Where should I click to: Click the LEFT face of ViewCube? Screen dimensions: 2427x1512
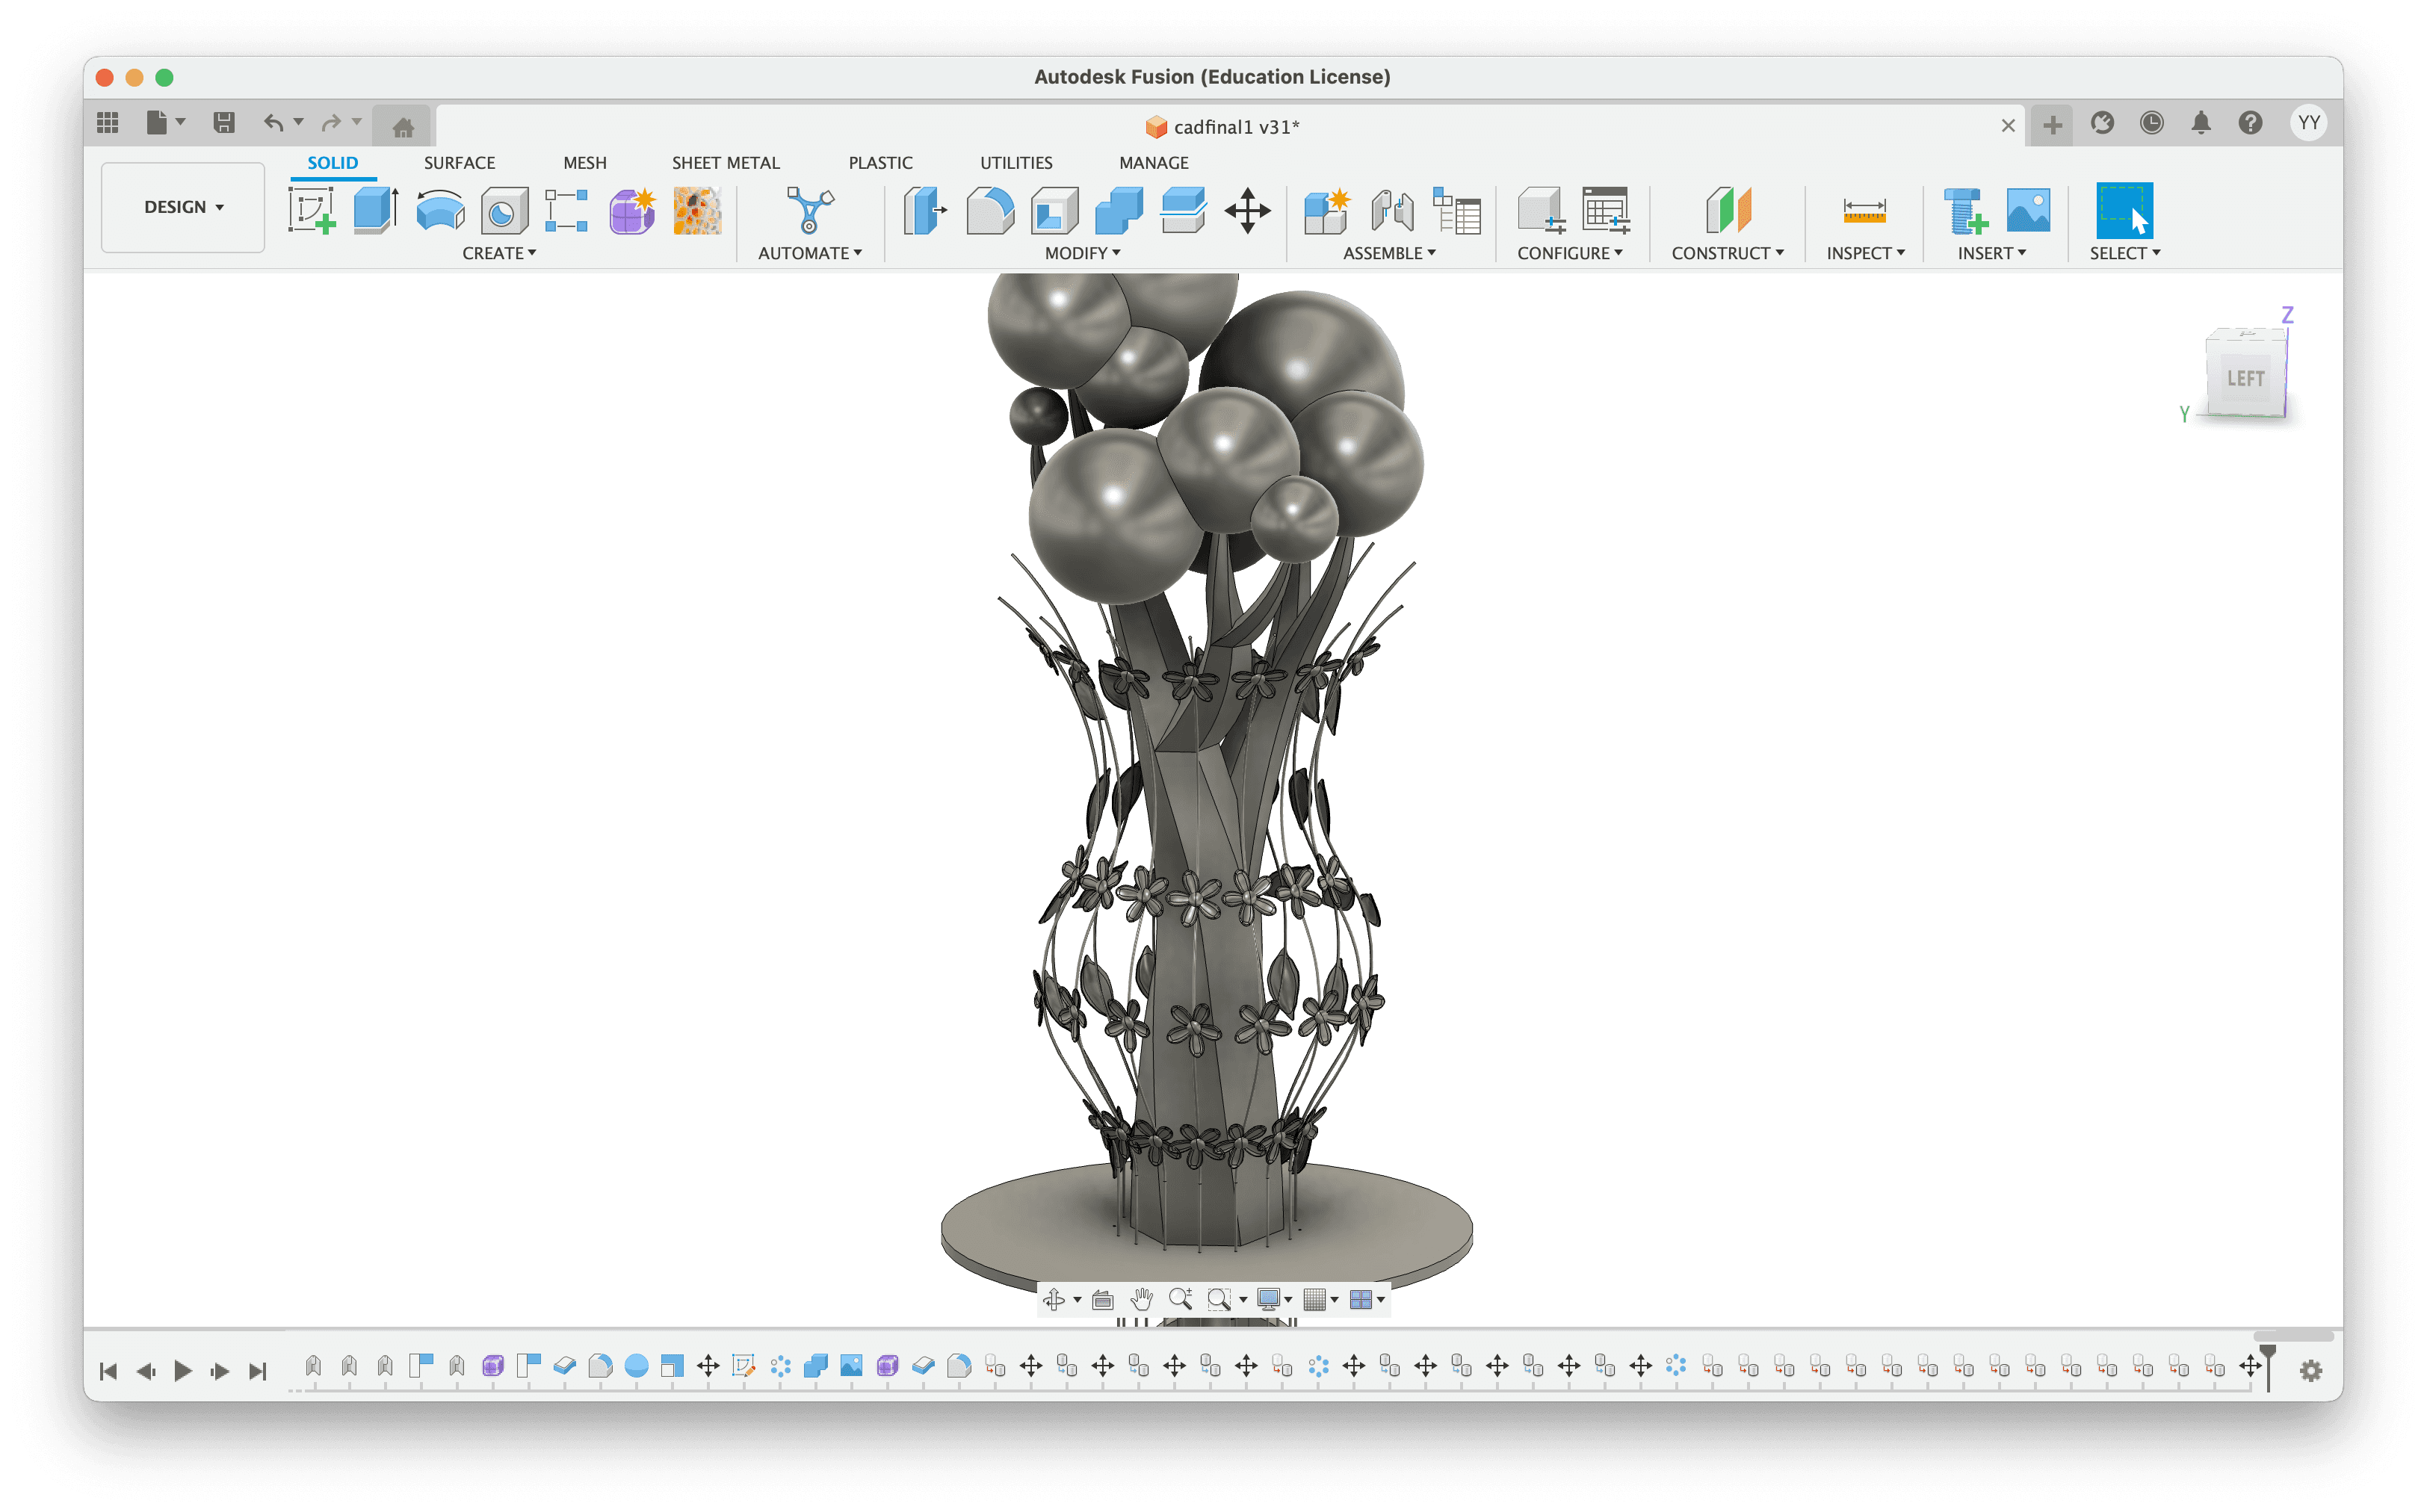point(2245,378)
